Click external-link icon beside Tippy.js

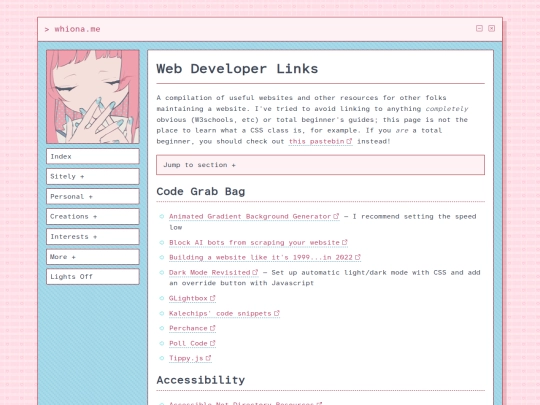click(x=208, y=358)
